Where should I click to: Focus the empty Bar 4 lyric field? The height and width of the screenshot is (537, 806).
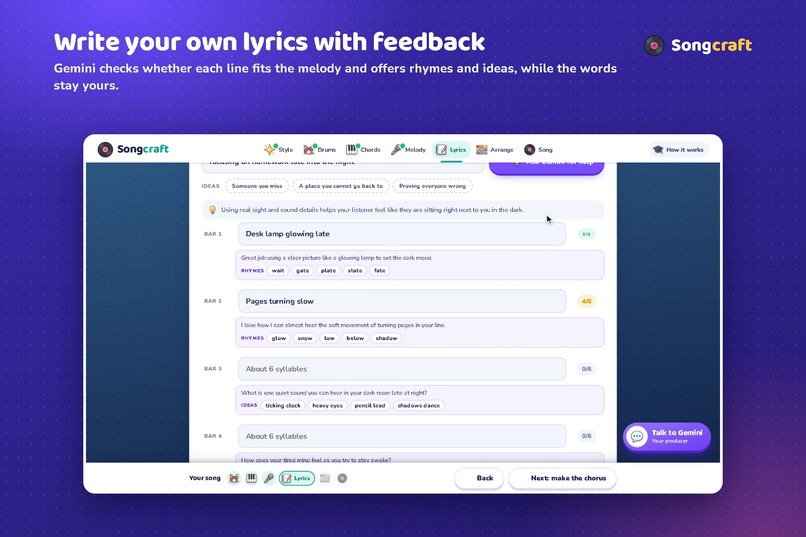pos(401,436)
